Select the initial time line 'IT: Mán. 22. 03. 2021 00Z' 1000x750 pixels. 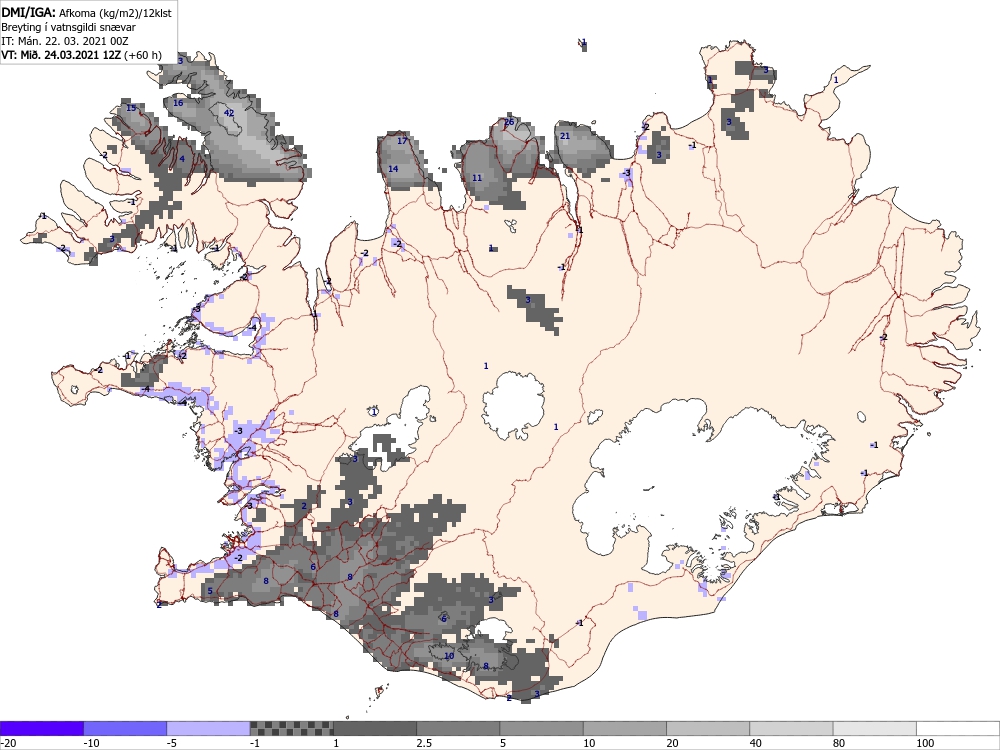64,41
